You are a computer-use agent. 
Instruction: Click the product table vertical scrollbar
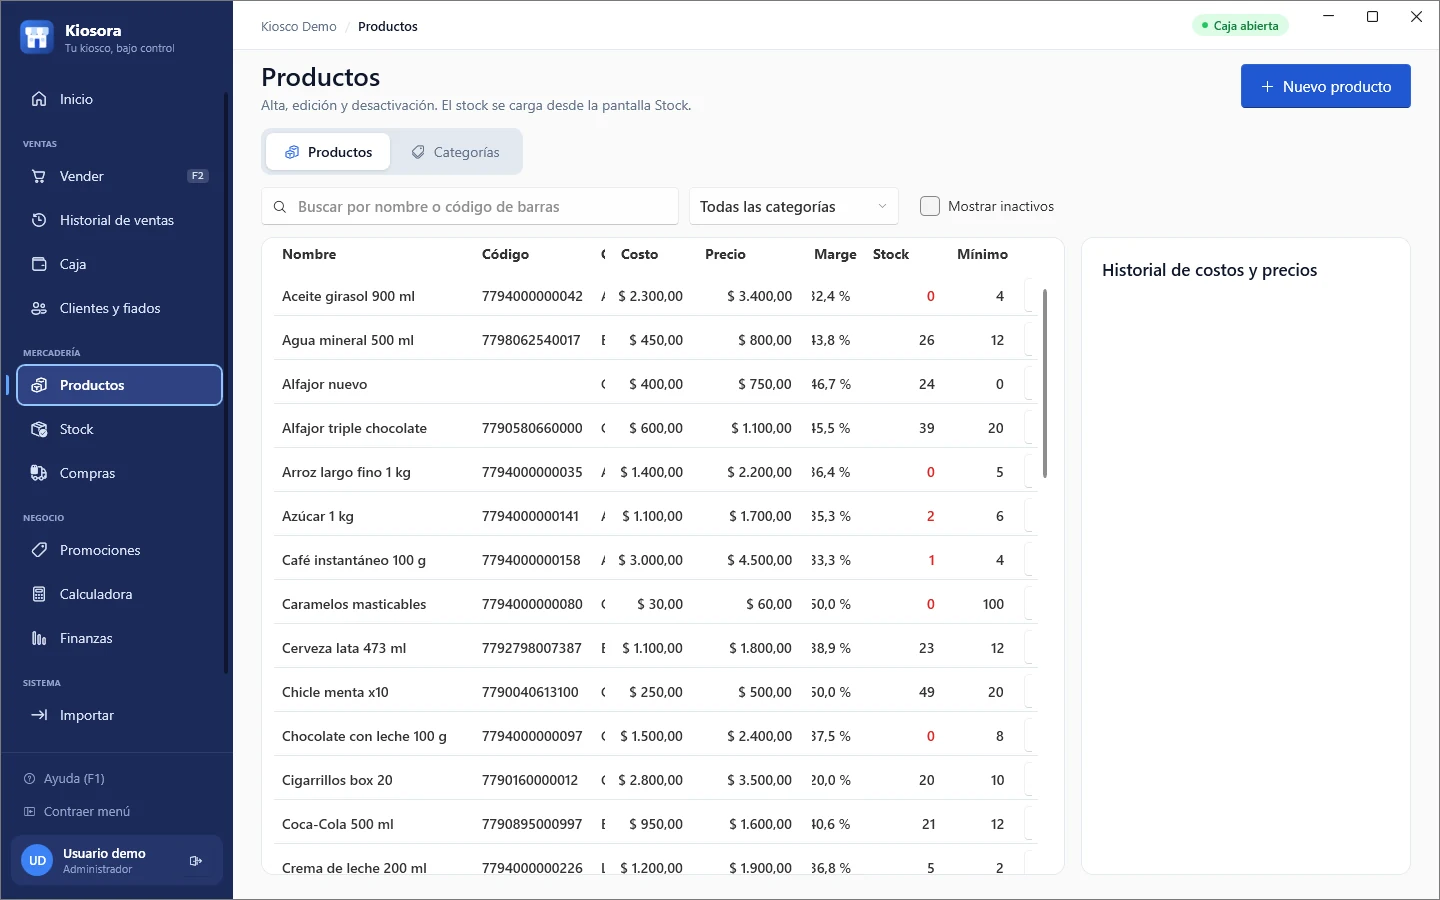tap(1045, 384)
